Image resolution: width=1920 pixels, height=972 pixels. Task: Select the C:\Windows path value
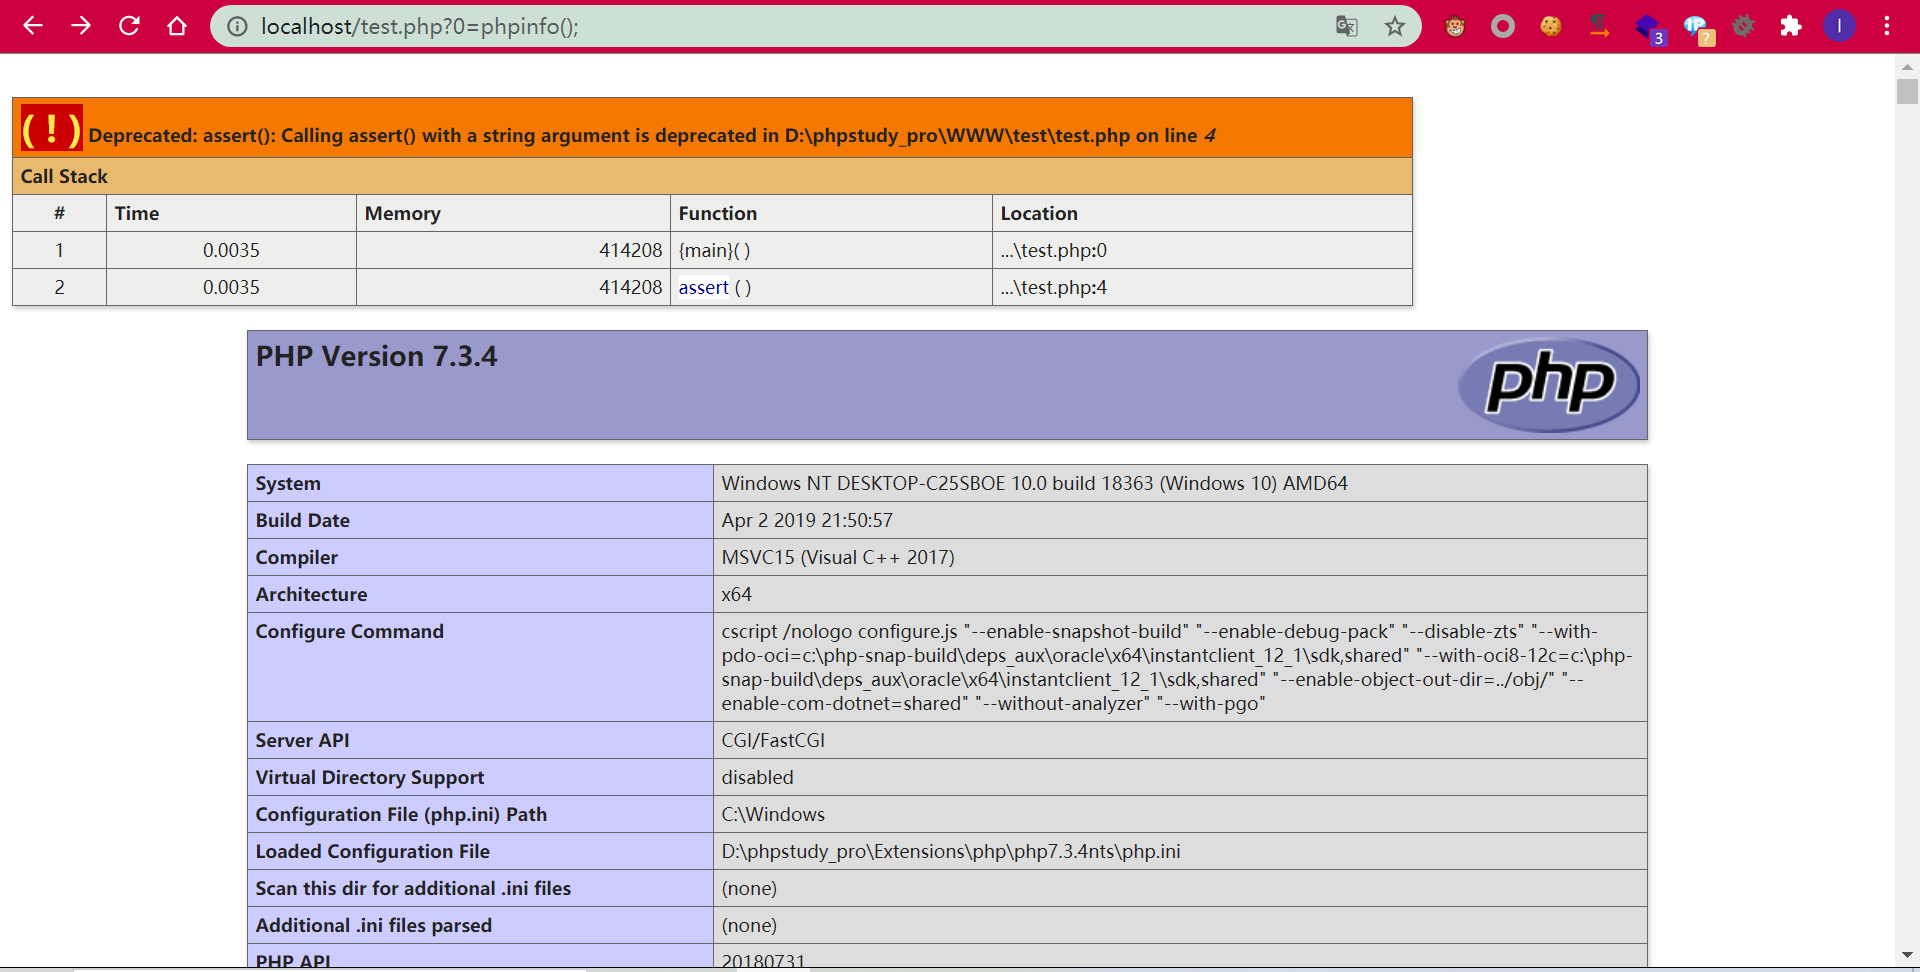coord(1180,814)
